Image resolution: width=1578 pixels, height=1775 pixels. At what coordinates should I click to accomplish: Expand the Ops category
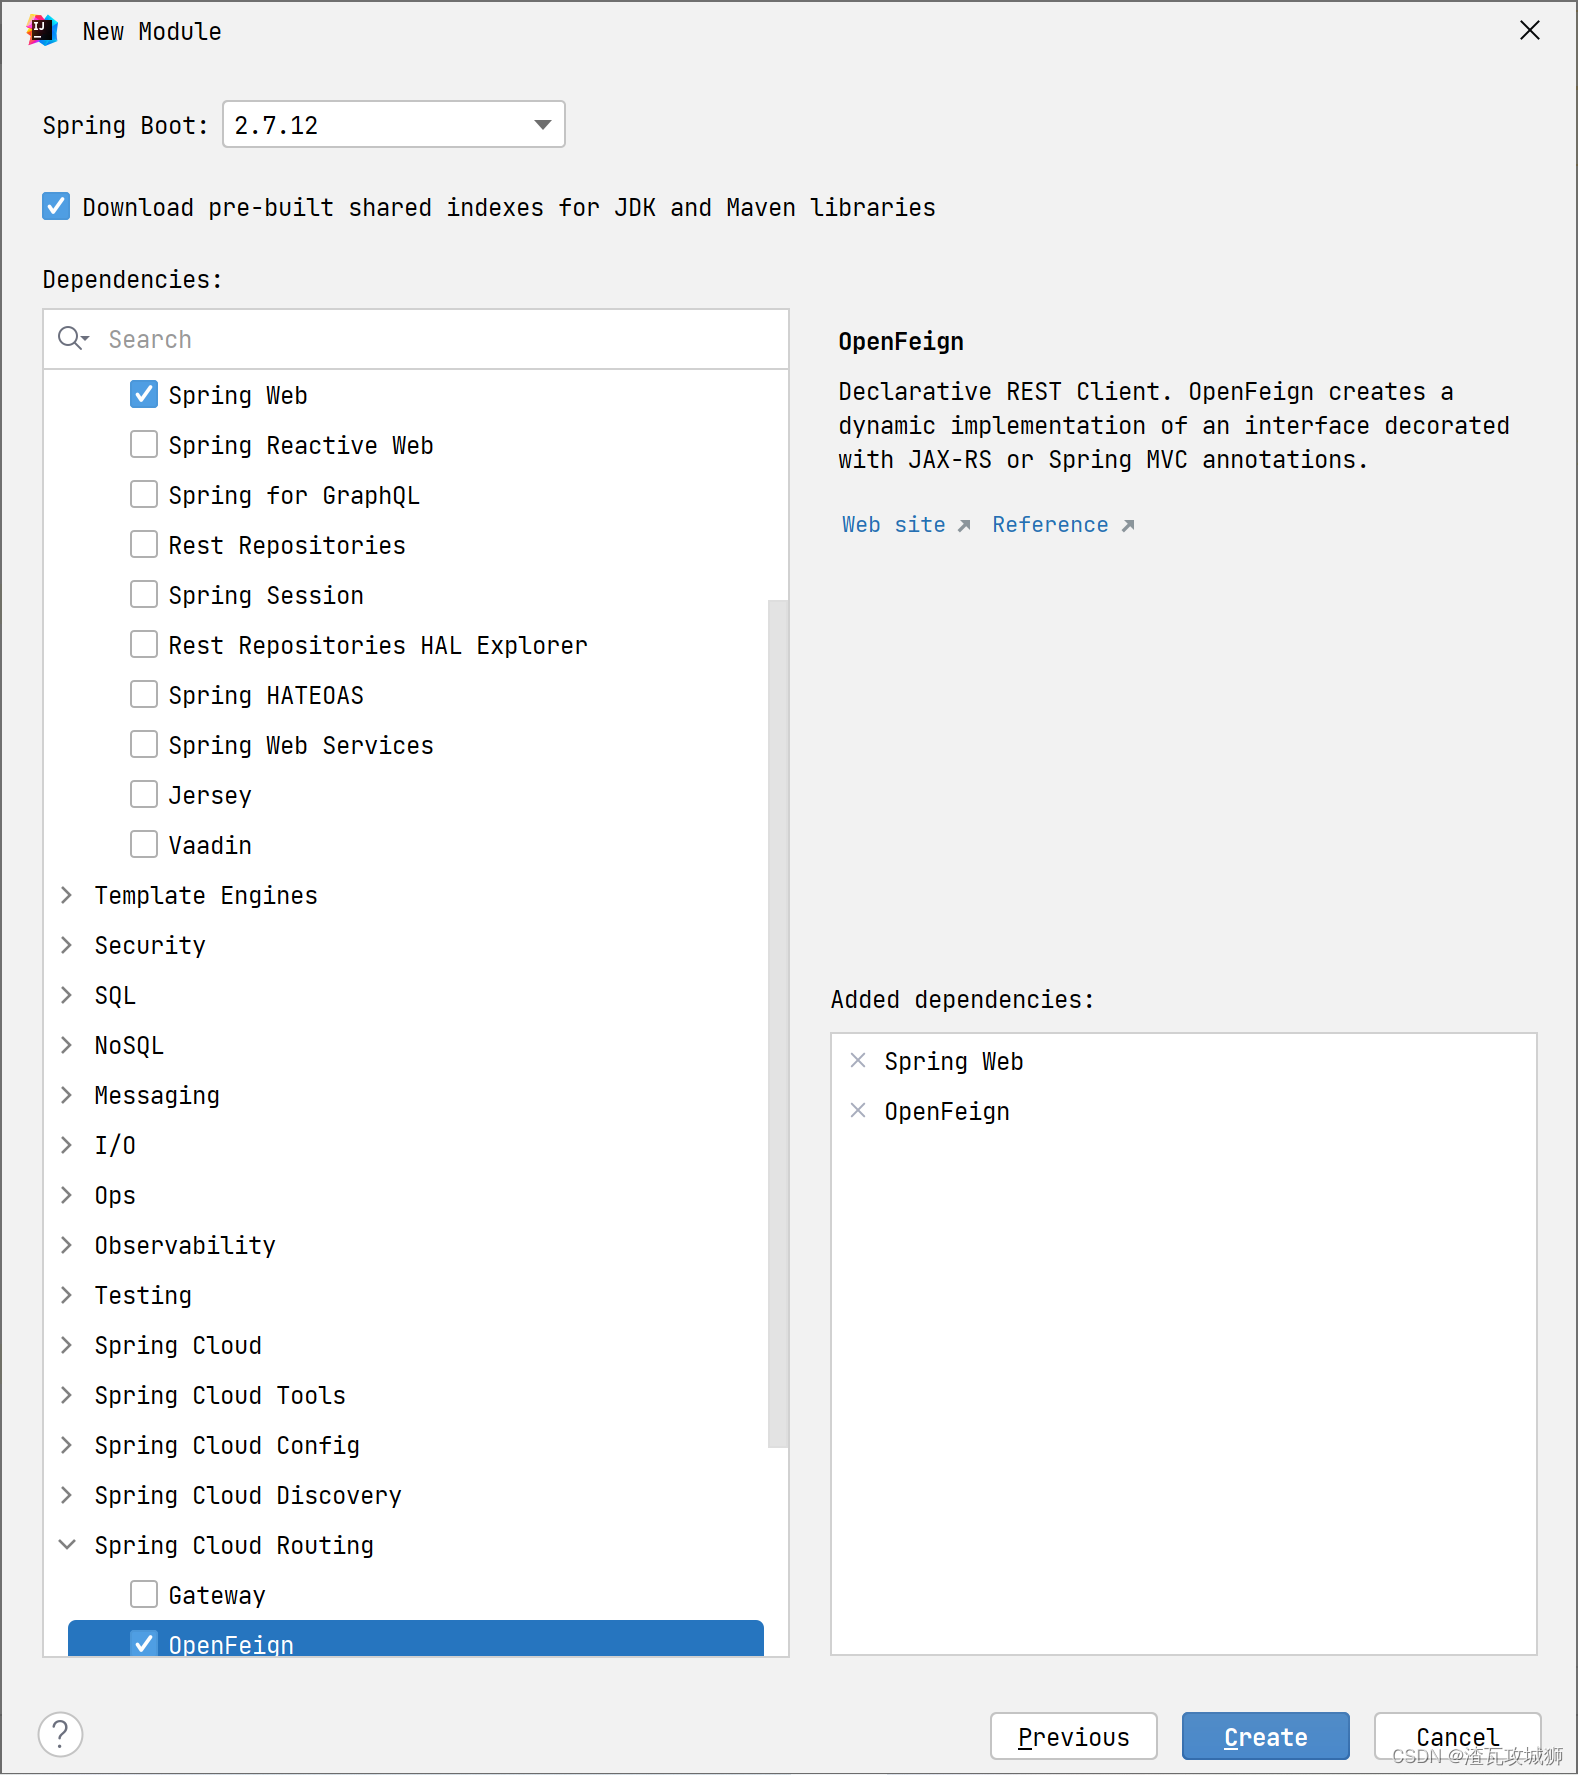[67, 1195]
